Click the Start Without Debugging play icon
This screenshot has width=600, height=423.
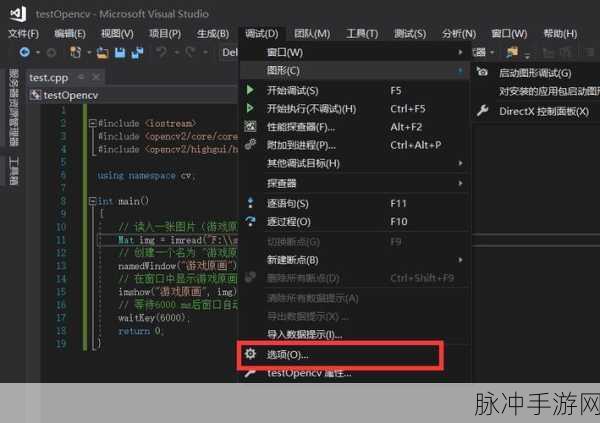250,108
